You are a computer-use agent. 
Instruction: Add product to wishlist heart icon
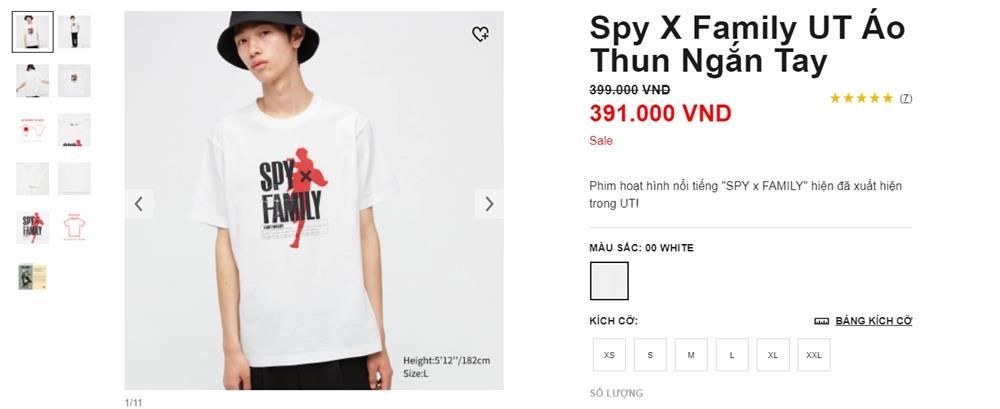click(480, 34)
